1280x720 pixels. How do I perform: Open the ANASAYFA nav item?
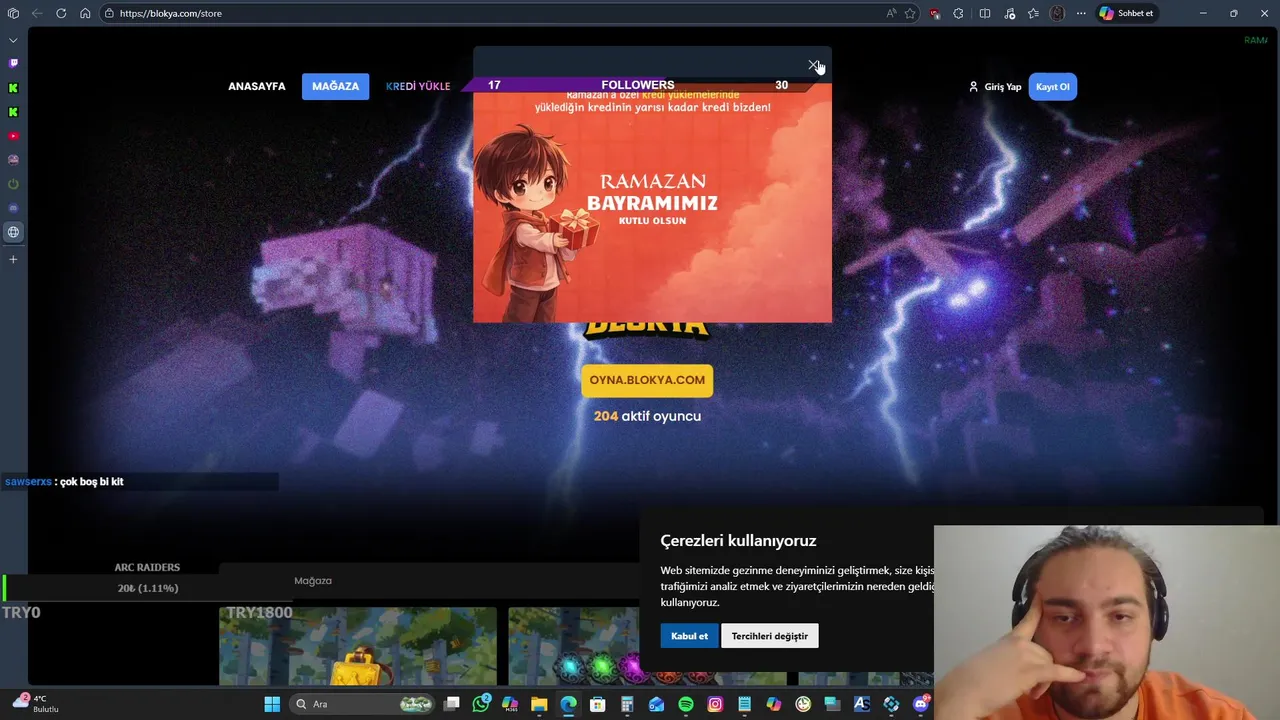coord(257,86)
